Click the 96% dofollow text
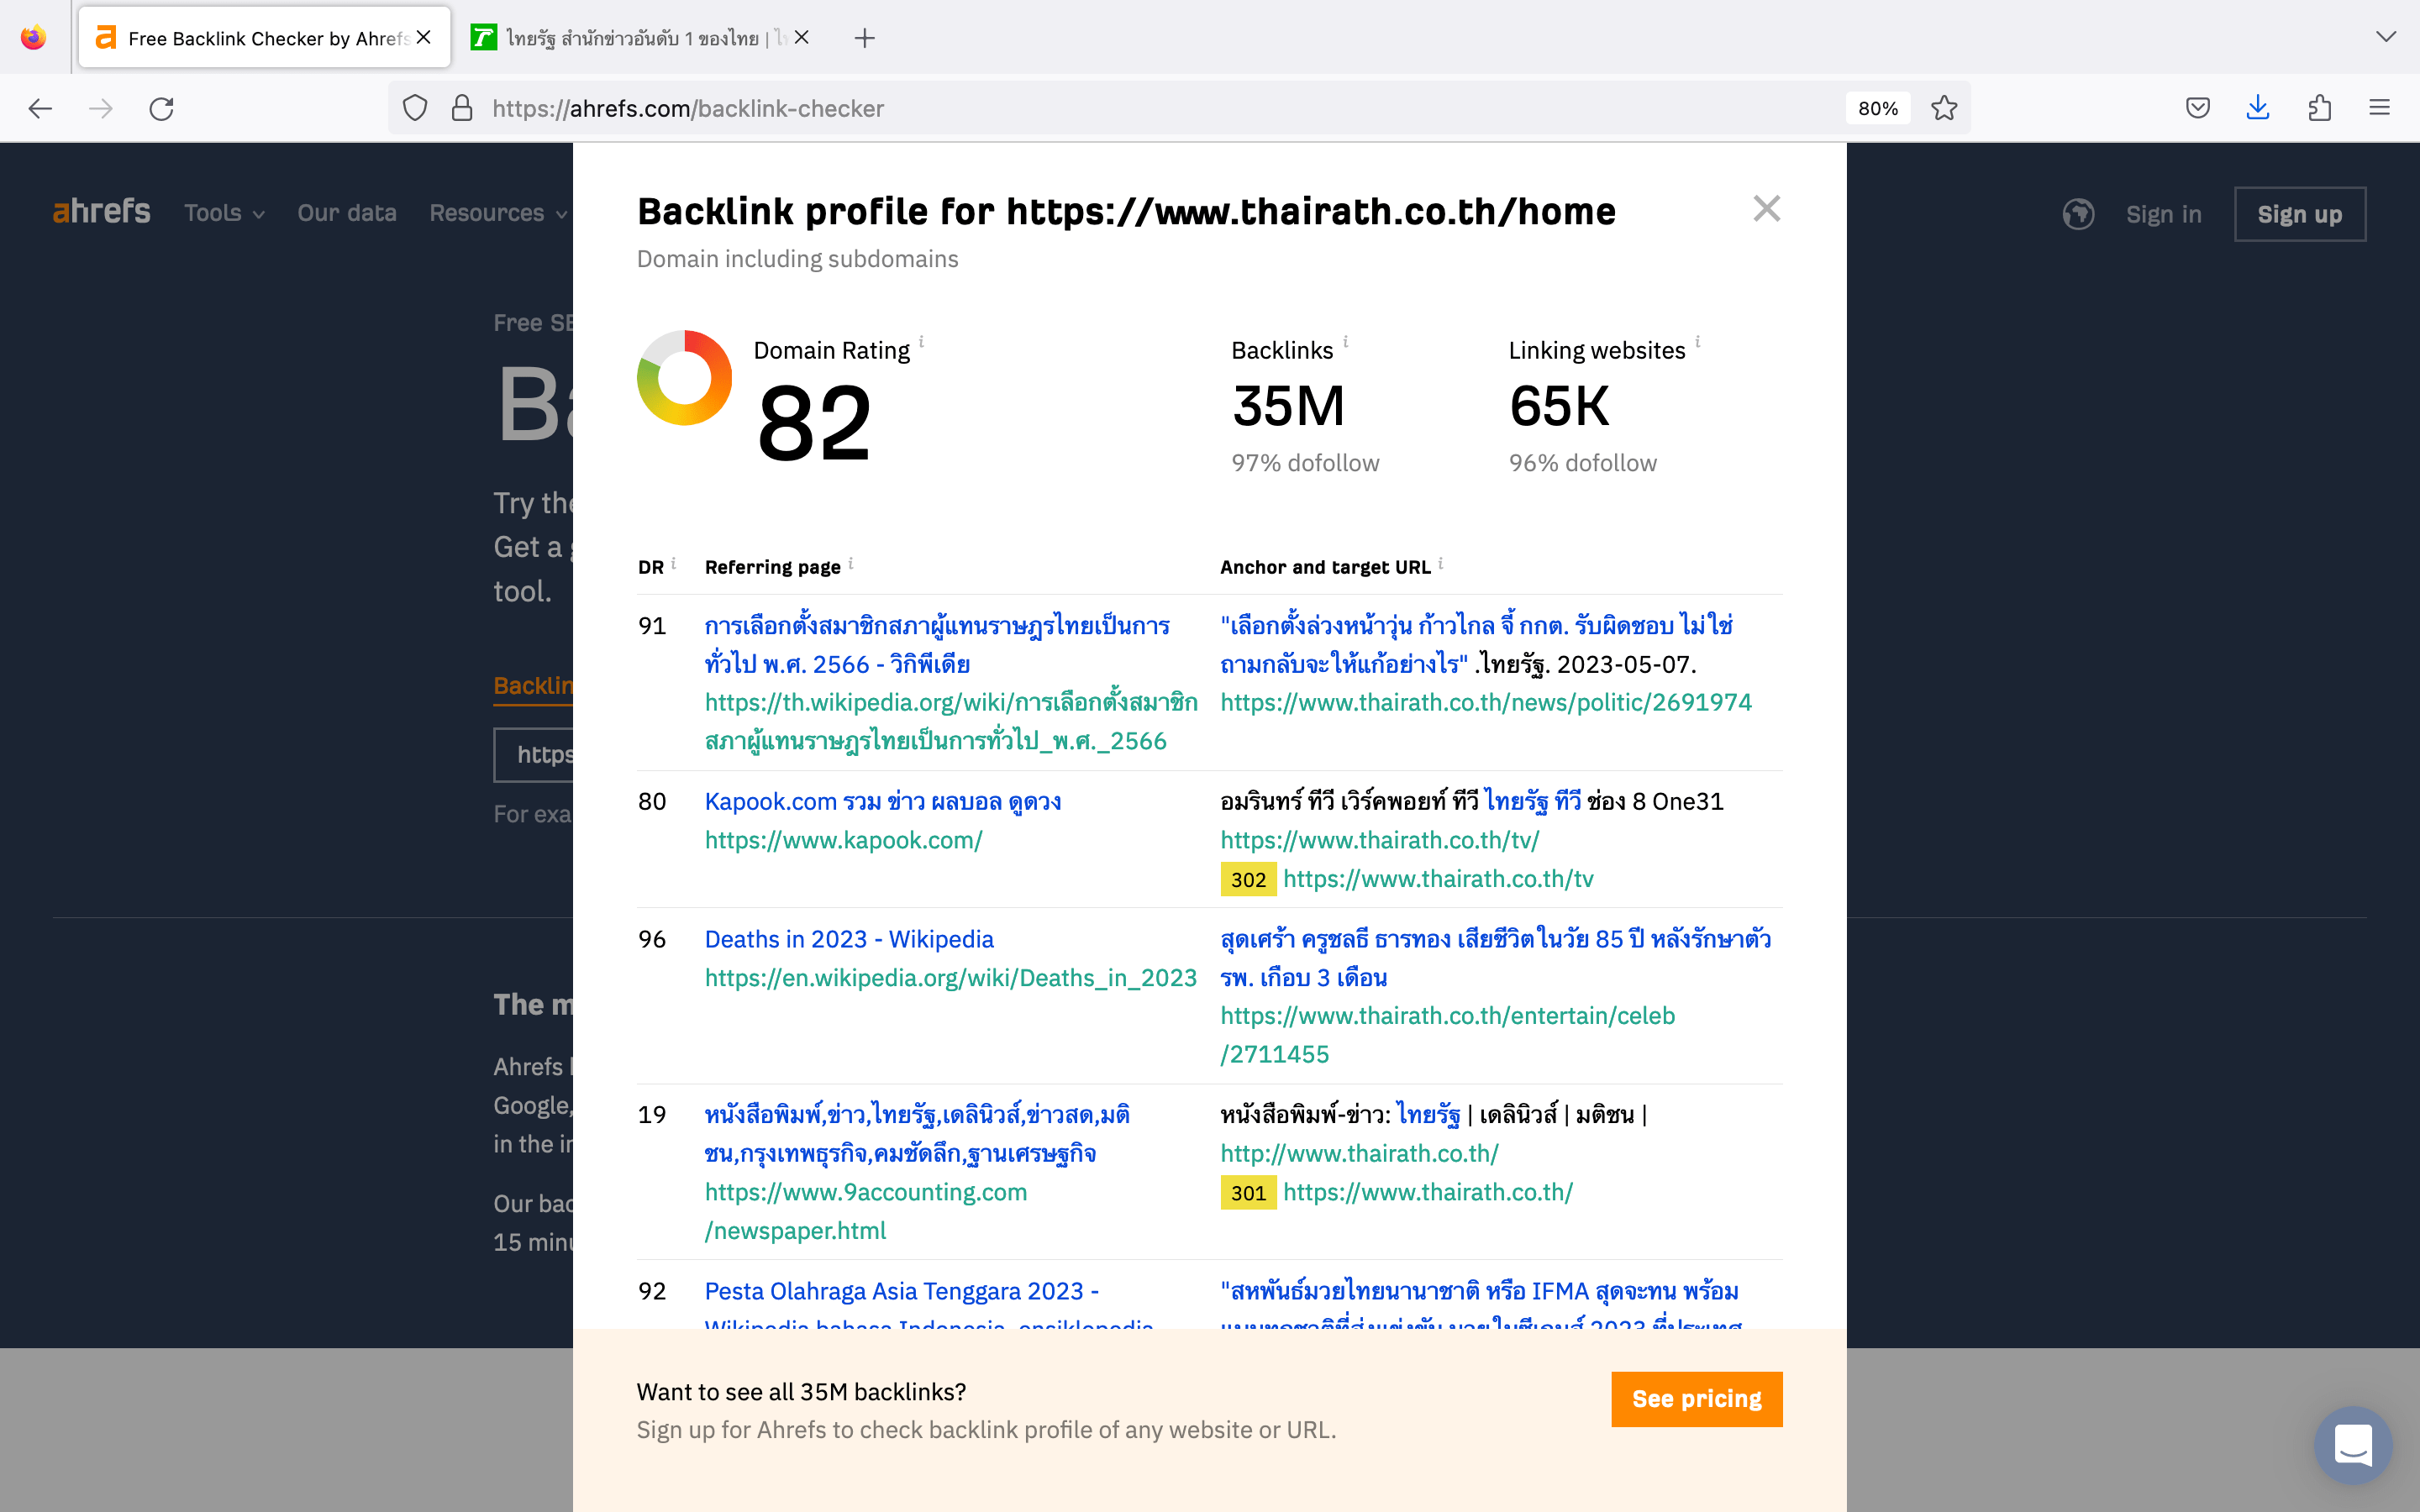The width and height of the screenshot is (2420, 1512). (1582, 463)
